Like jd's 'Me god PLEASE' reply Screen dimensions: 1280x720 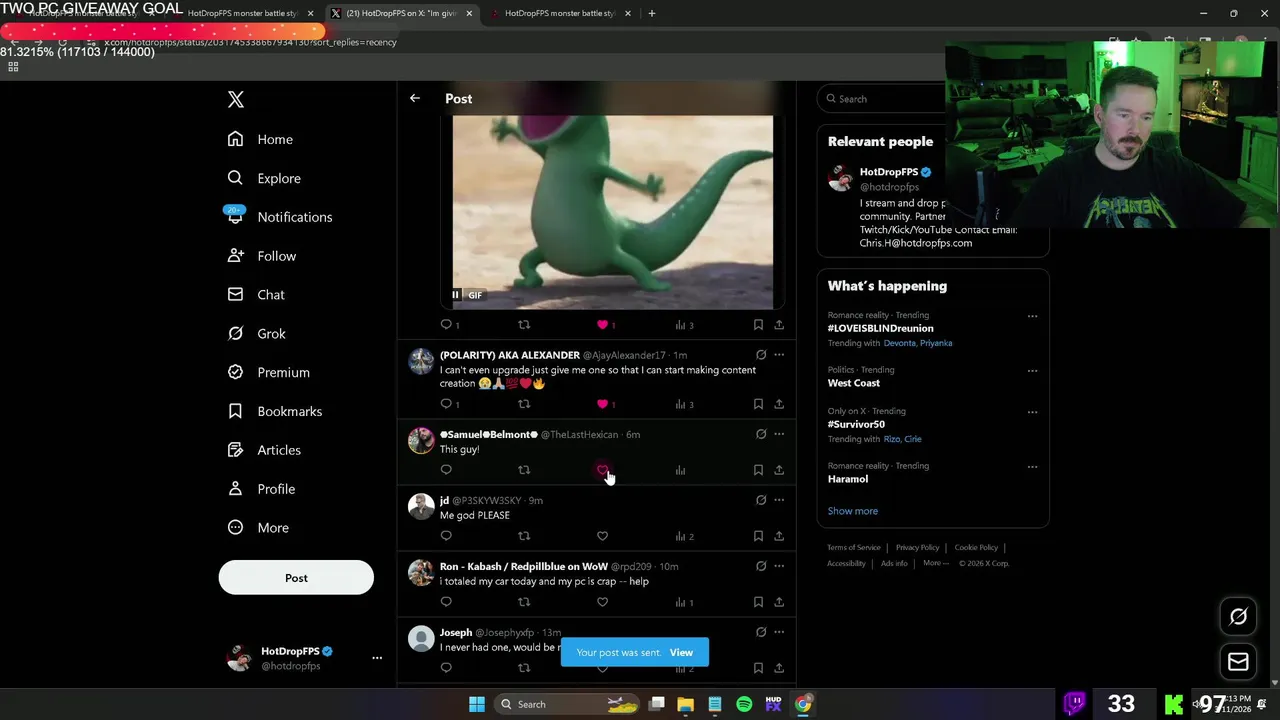click(602, 536)
